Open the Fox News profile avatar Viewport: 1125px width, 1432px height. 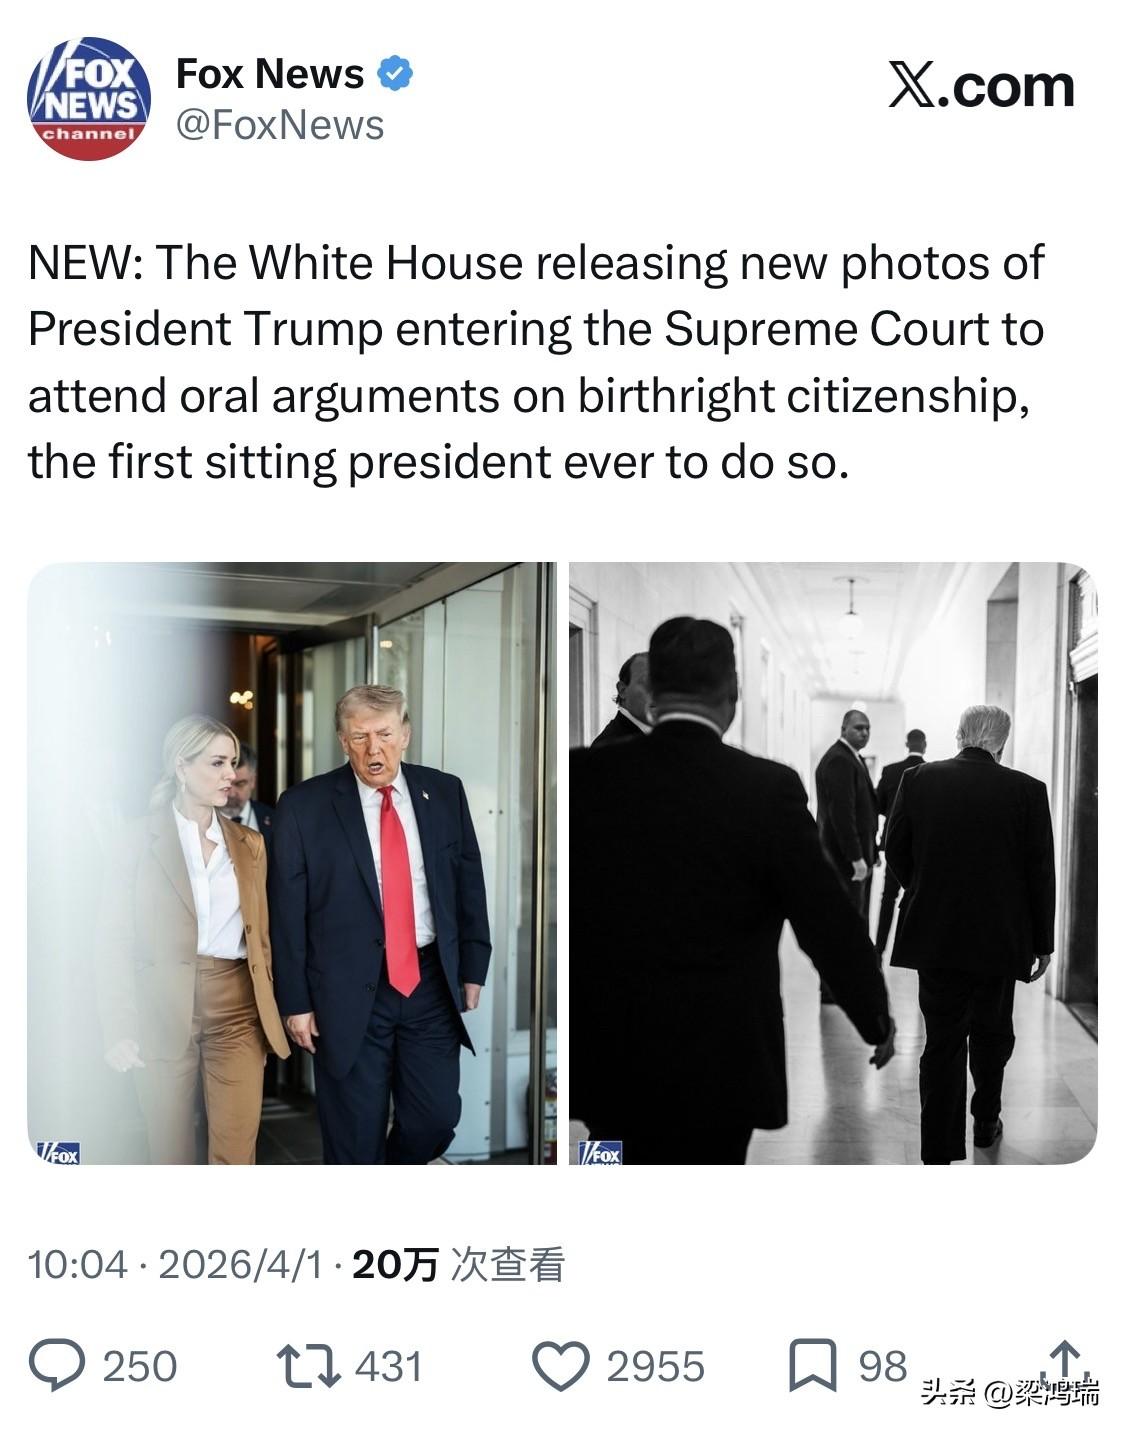88,97
